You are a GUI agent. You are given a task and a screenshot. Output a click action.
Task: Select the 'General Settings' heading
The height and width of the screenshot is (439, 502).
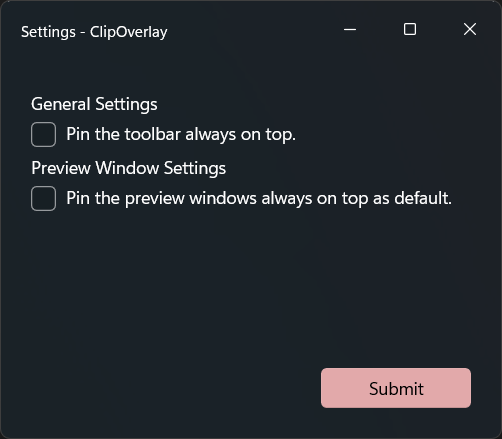94,104
